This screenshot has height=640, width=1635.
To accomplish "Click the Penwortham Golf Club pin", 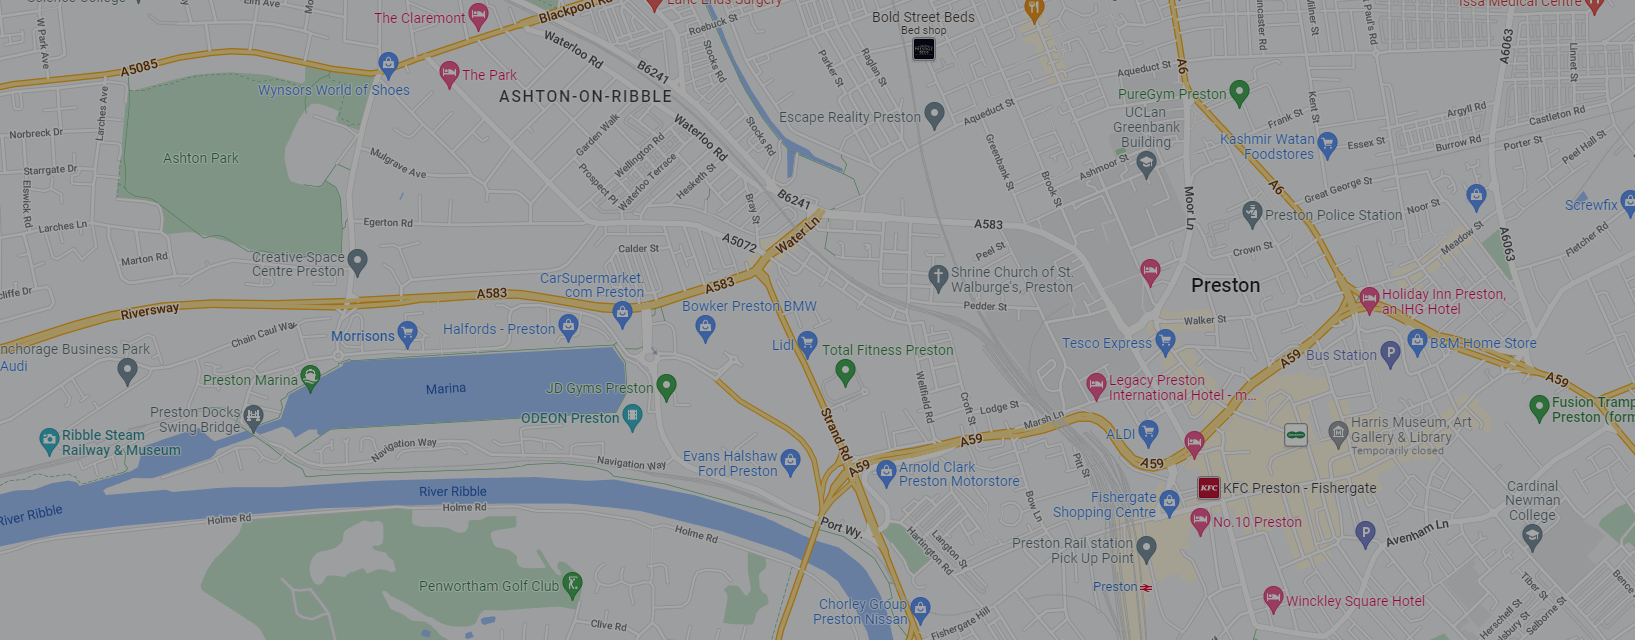I will coord(572,584).
